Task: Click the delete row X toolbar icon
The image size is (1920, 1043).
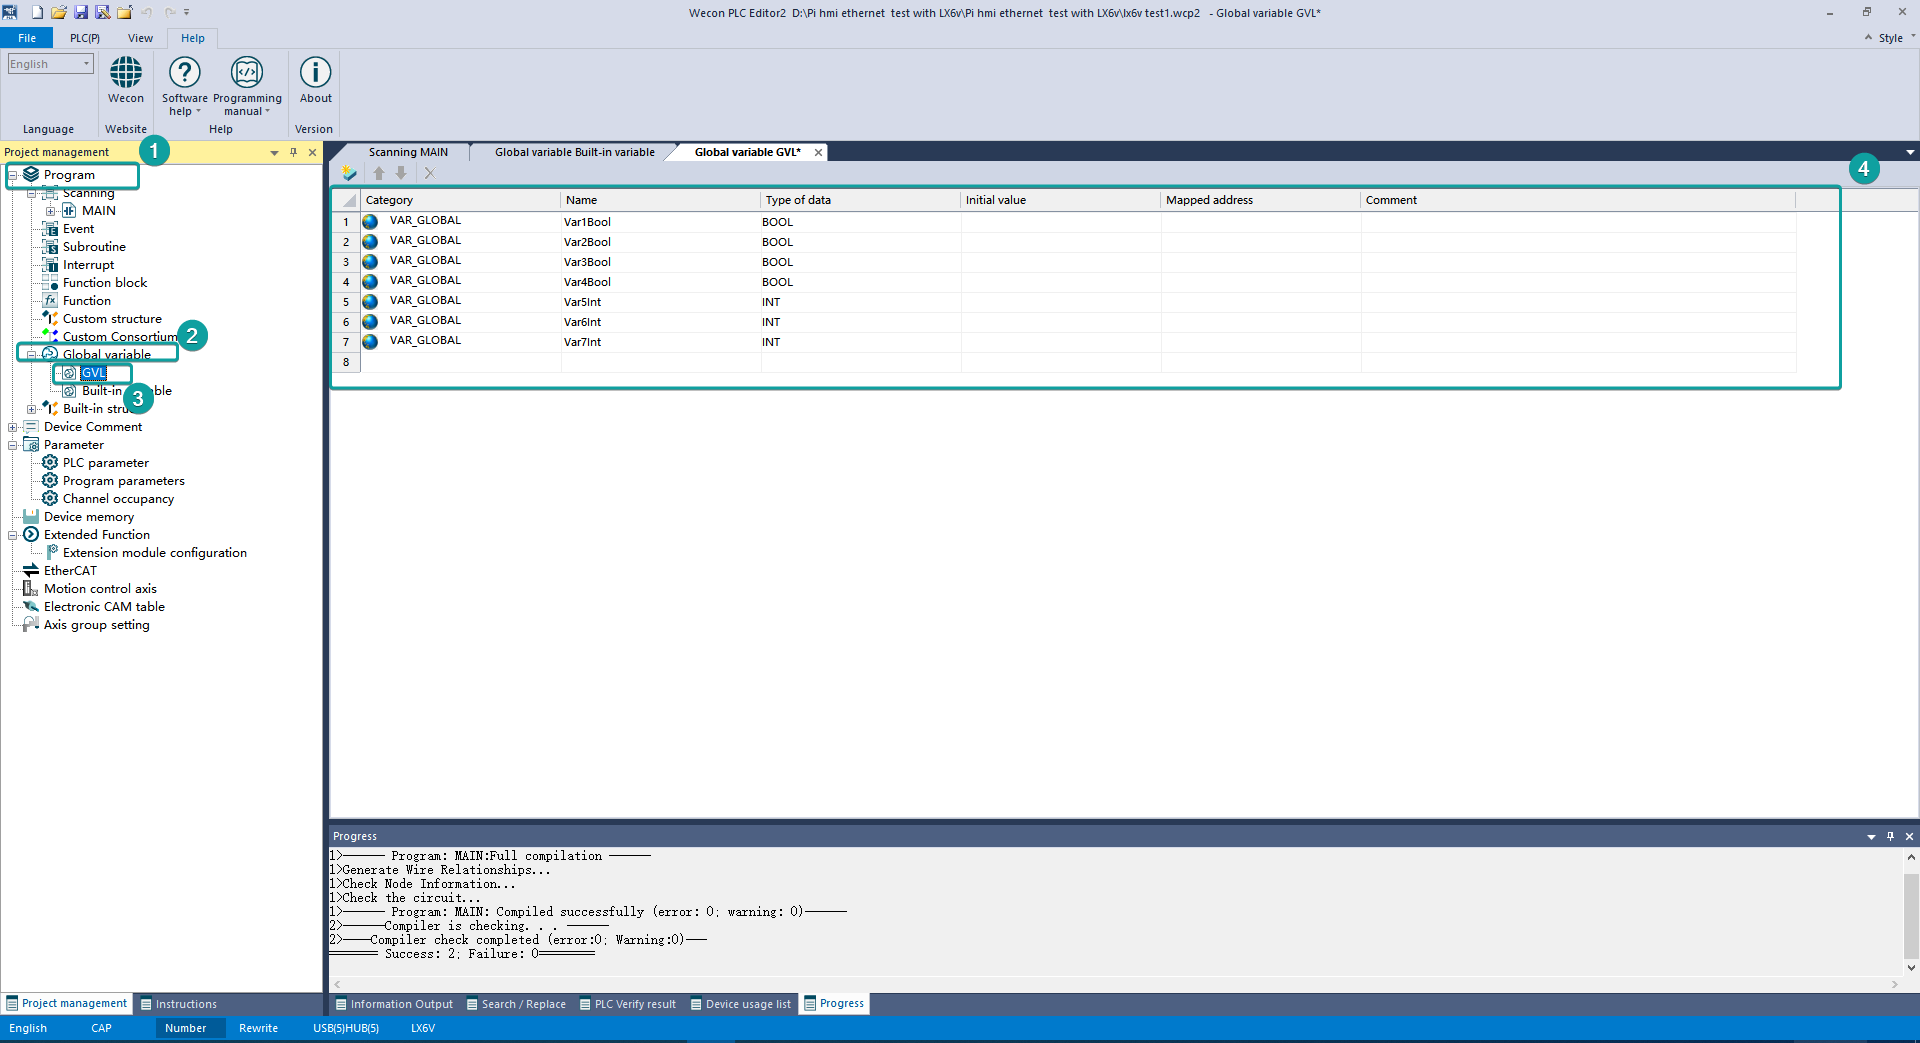Action: [x=429, y=173]
